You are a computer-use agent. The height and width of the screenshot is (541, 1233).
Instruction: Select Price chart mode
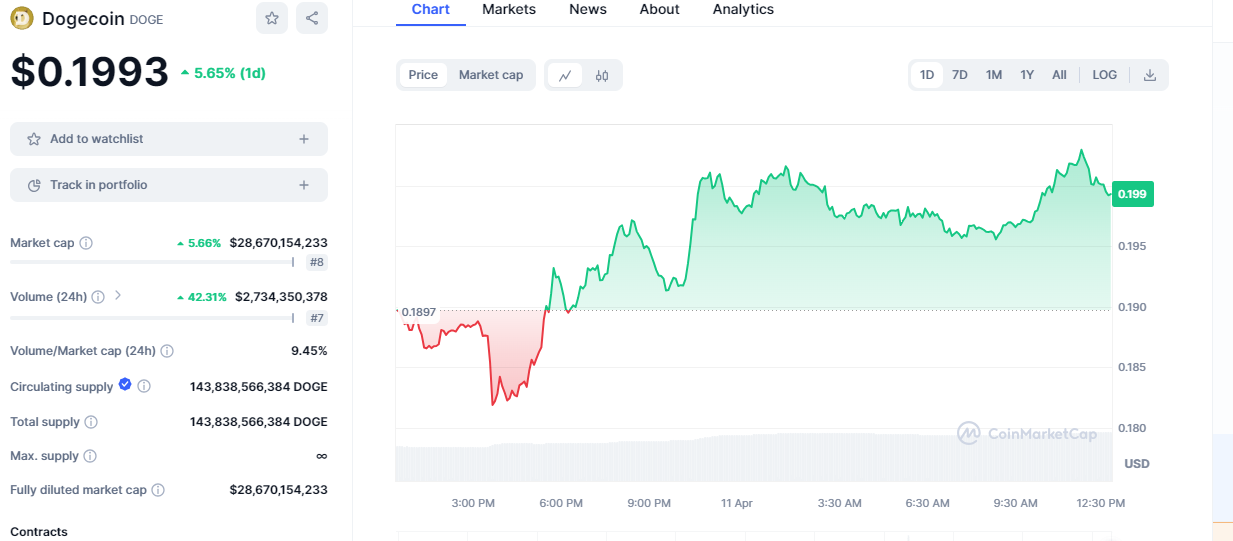coord(423,75)
